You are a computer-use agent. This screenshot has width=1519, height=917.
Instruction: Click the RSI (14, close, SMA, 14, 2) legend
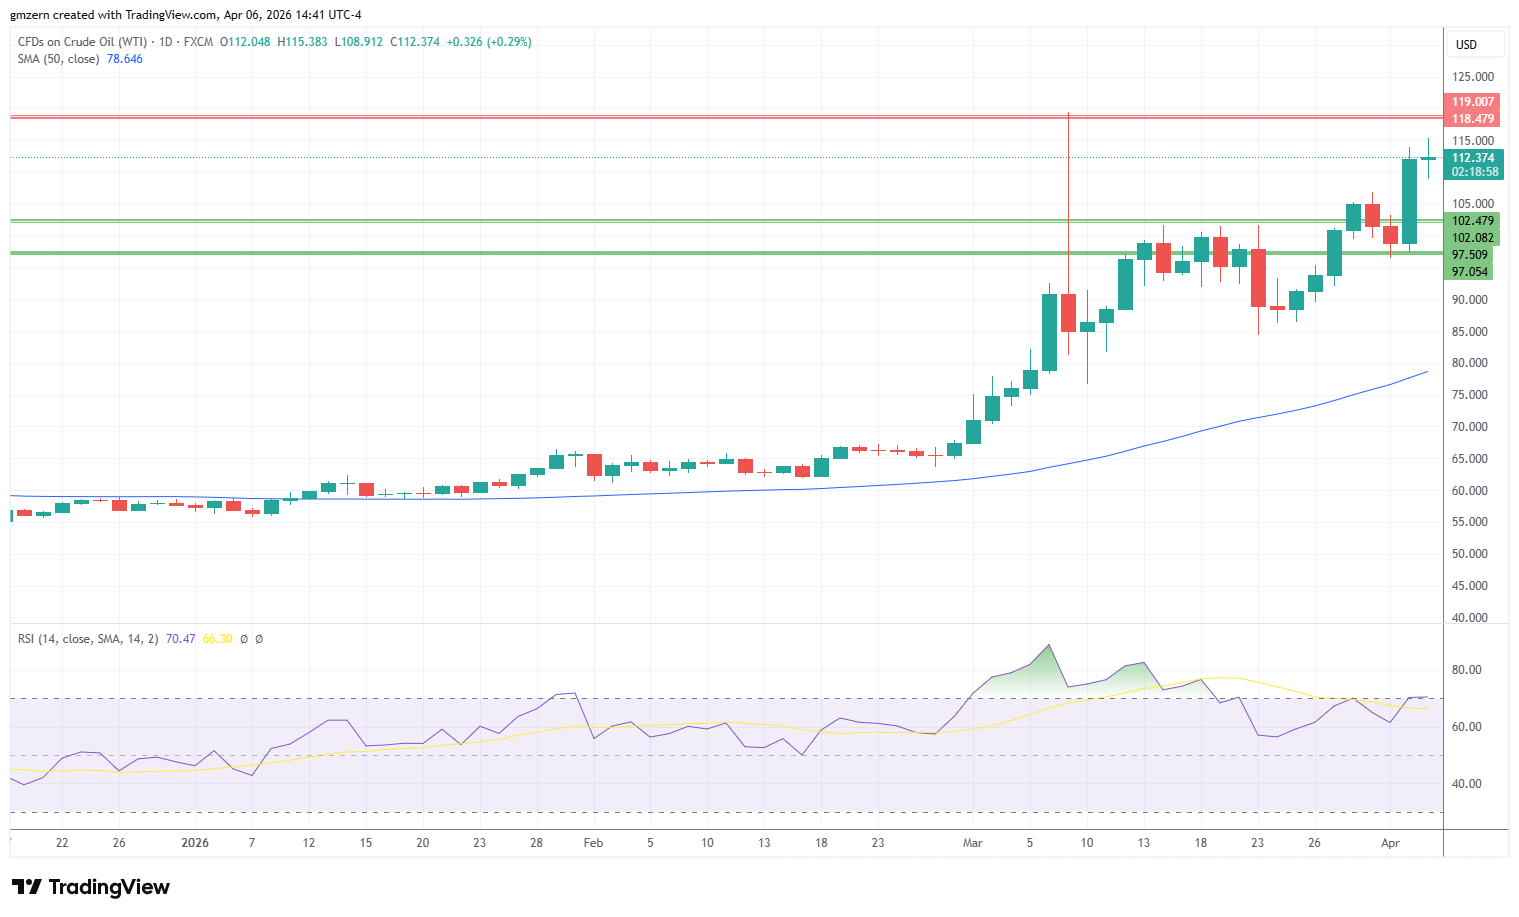88,639
